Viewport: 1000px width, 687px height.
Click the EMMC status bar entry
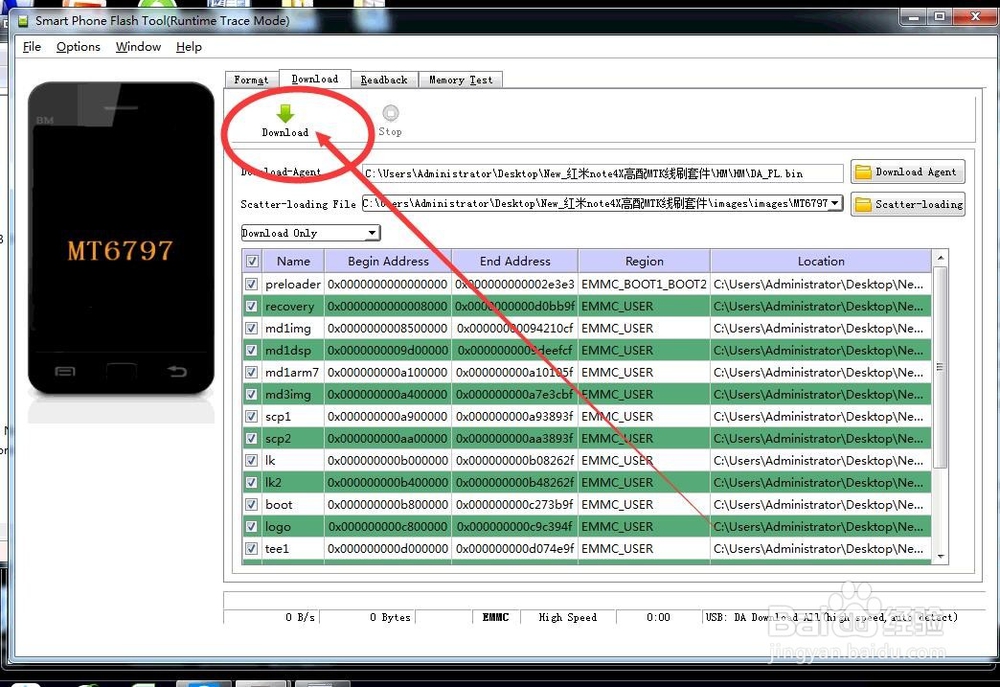[496, 617]
